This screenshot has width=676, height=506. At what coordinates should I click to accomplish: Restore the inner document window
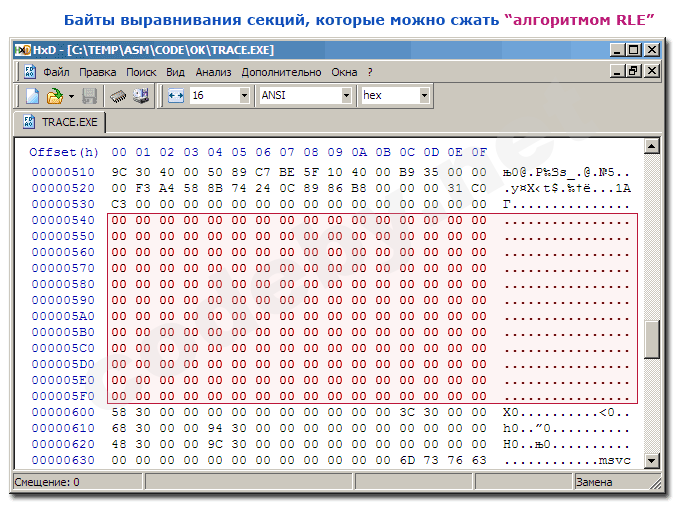pos(634,71)
